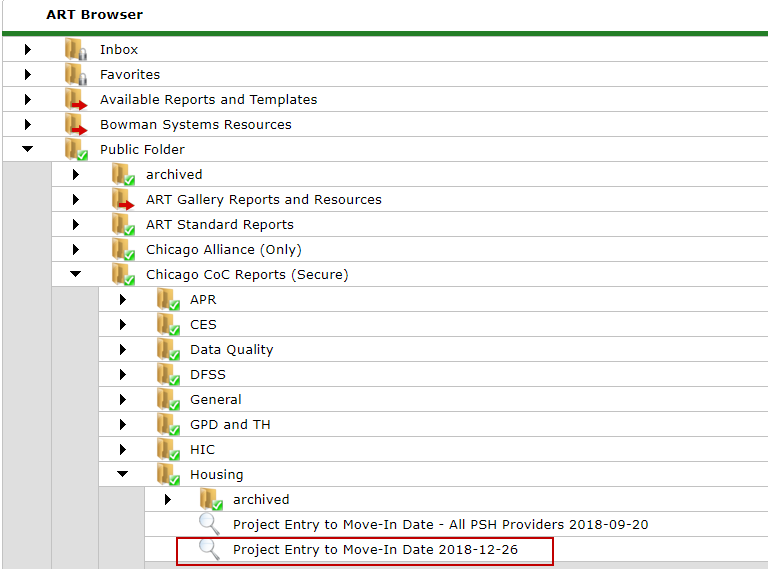Select Chicago Alliance (Only) label
Viewport: 768px width, 569px height.
pos(224,250)
